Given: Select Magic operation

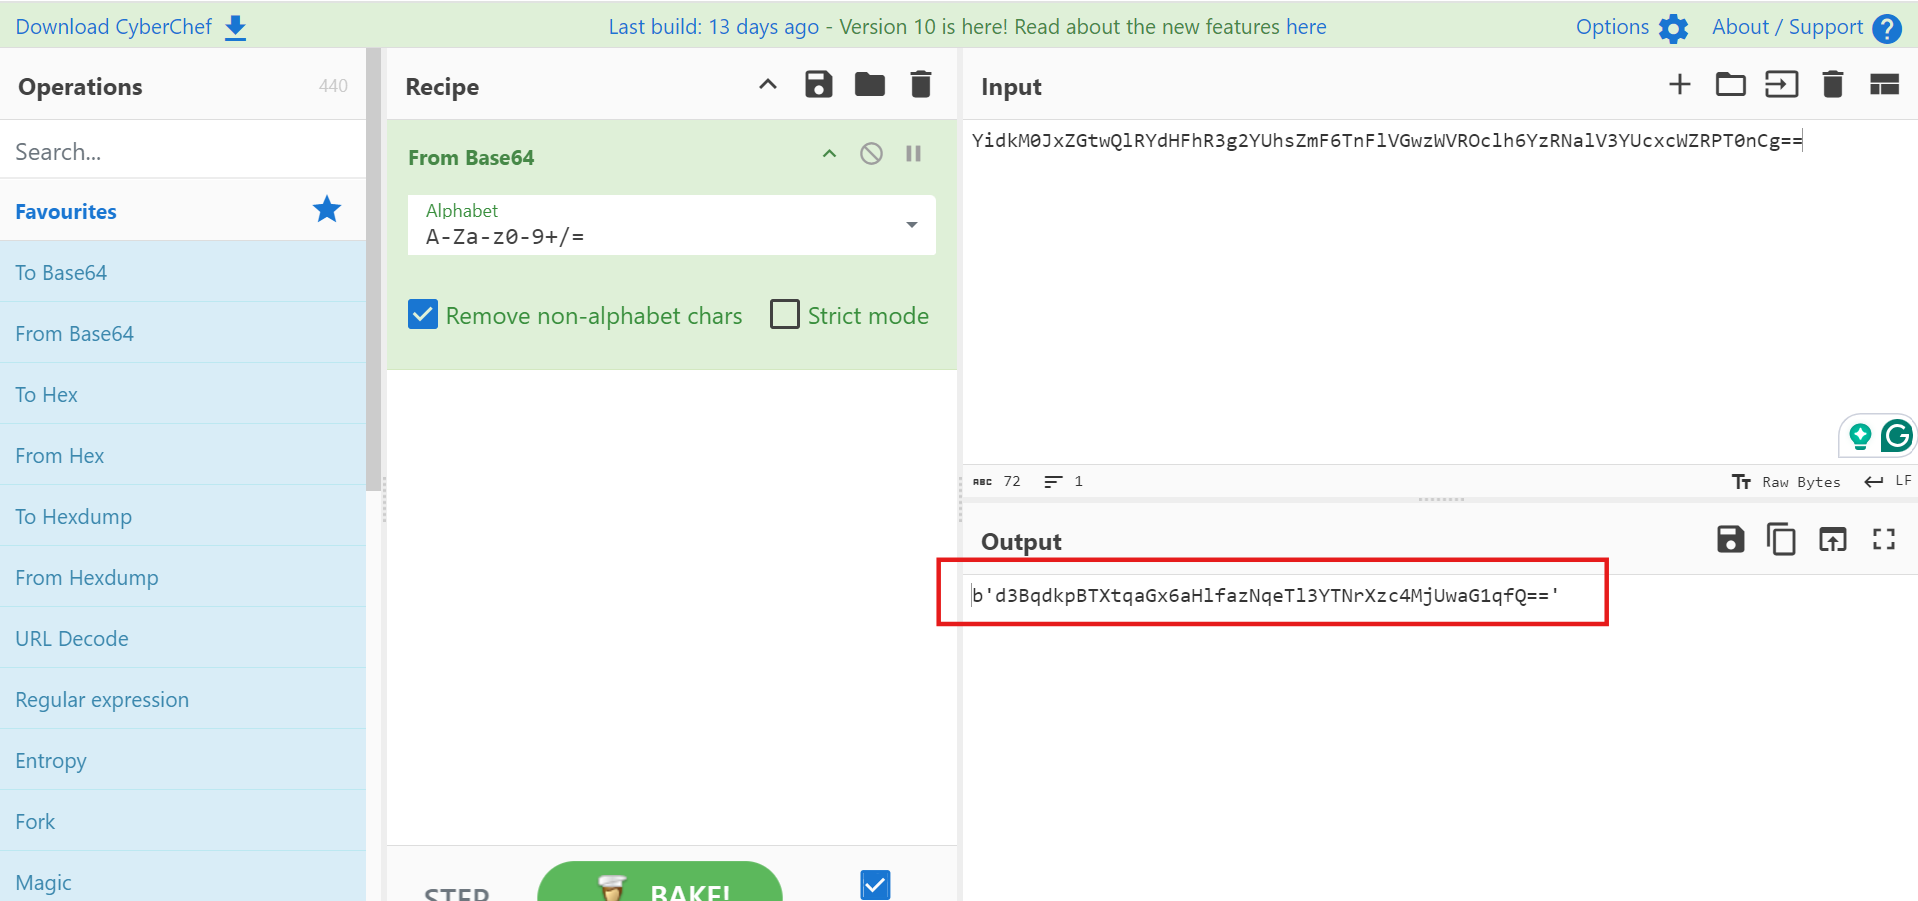Looking at the screenshot, I should [x=183, y=878].
